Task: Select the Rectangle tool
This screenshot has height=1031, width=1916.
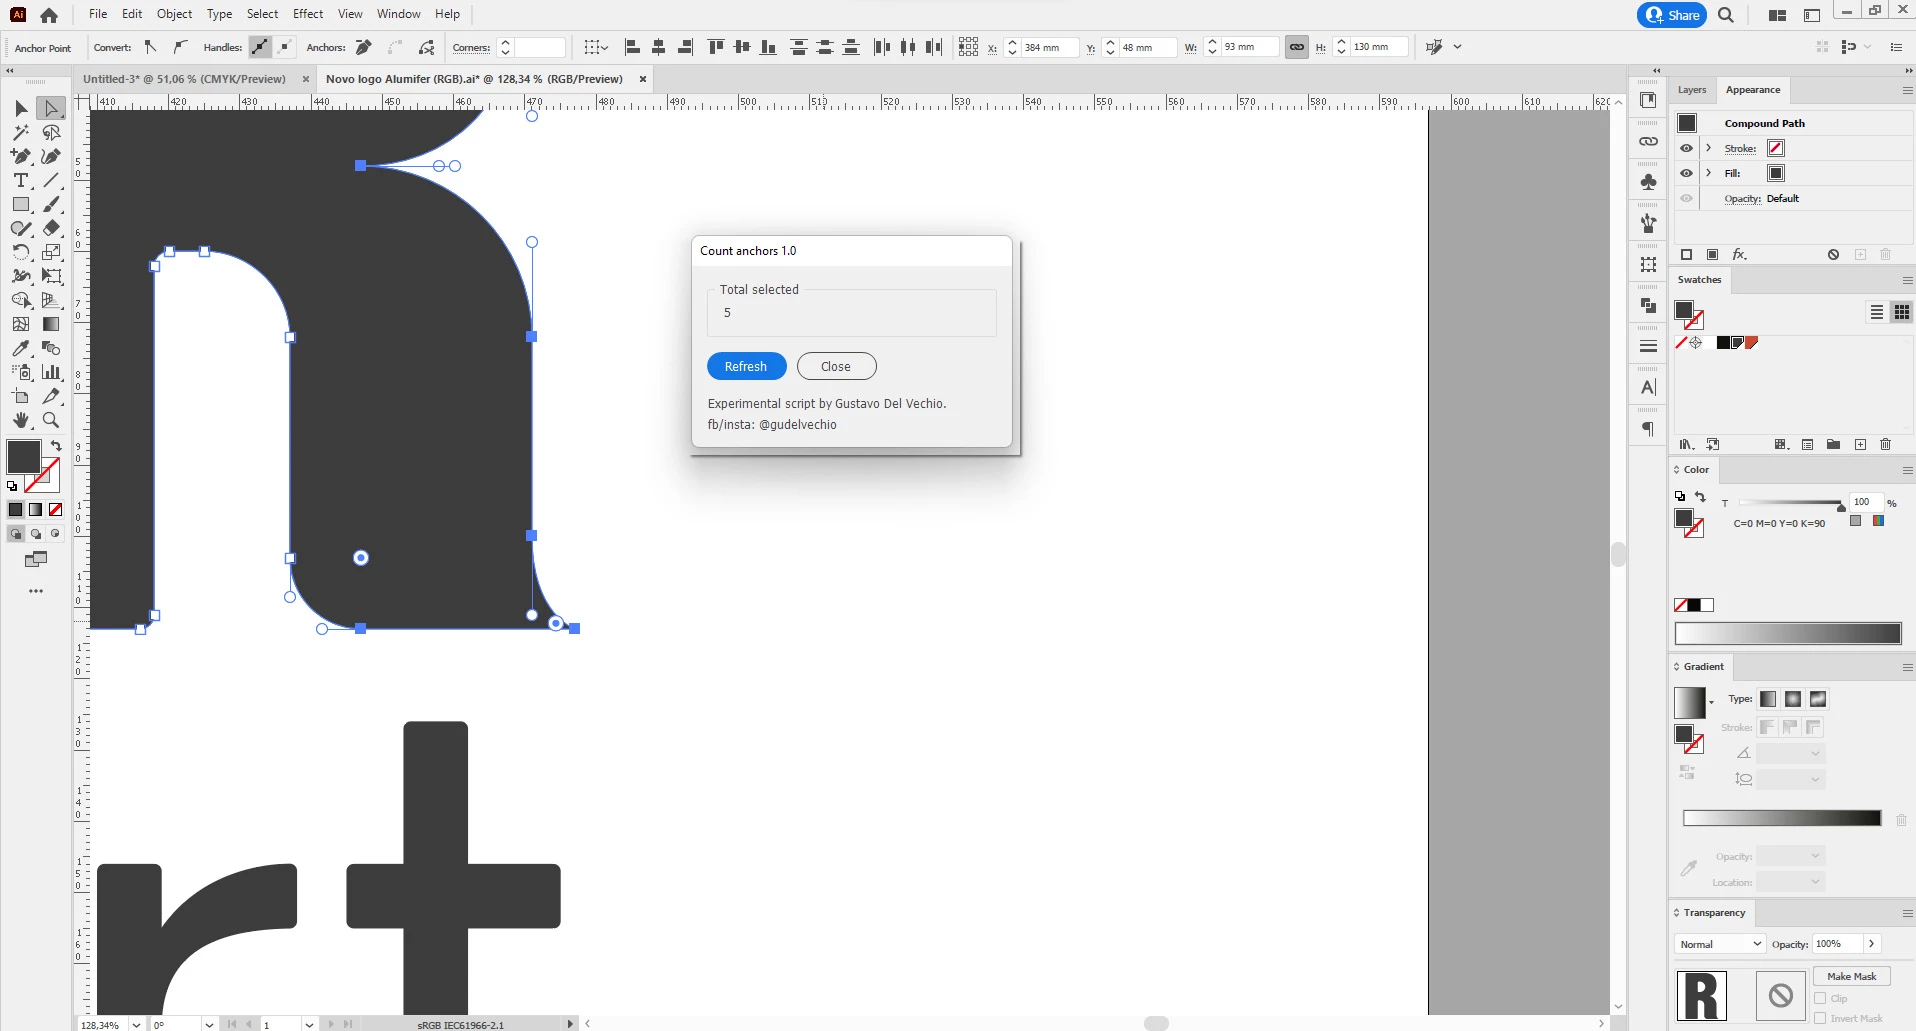Action: (21, 205)
